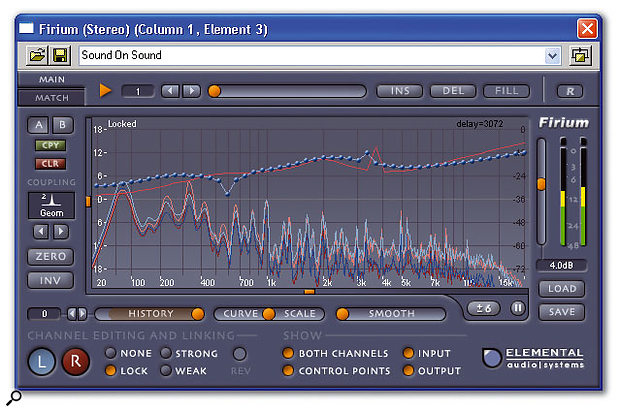
Task: Close the Firium window
Action: [x=587, y=29]
